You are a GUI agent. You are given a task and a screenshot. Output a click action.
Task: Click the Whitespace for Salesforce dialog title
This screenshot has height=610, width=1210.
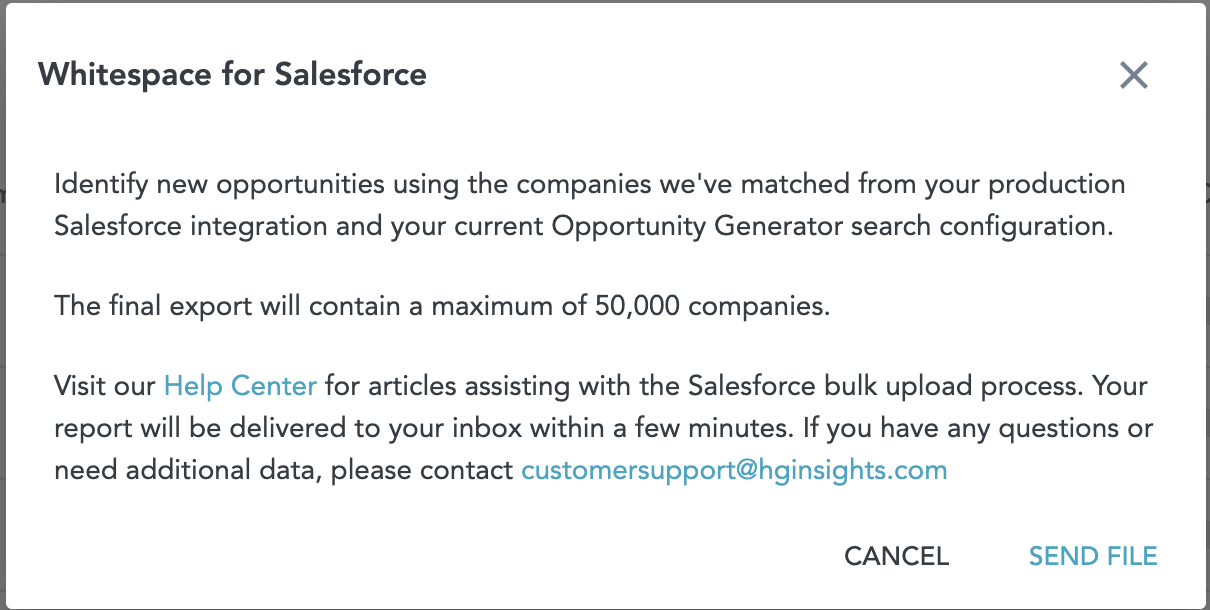[232, 74]
